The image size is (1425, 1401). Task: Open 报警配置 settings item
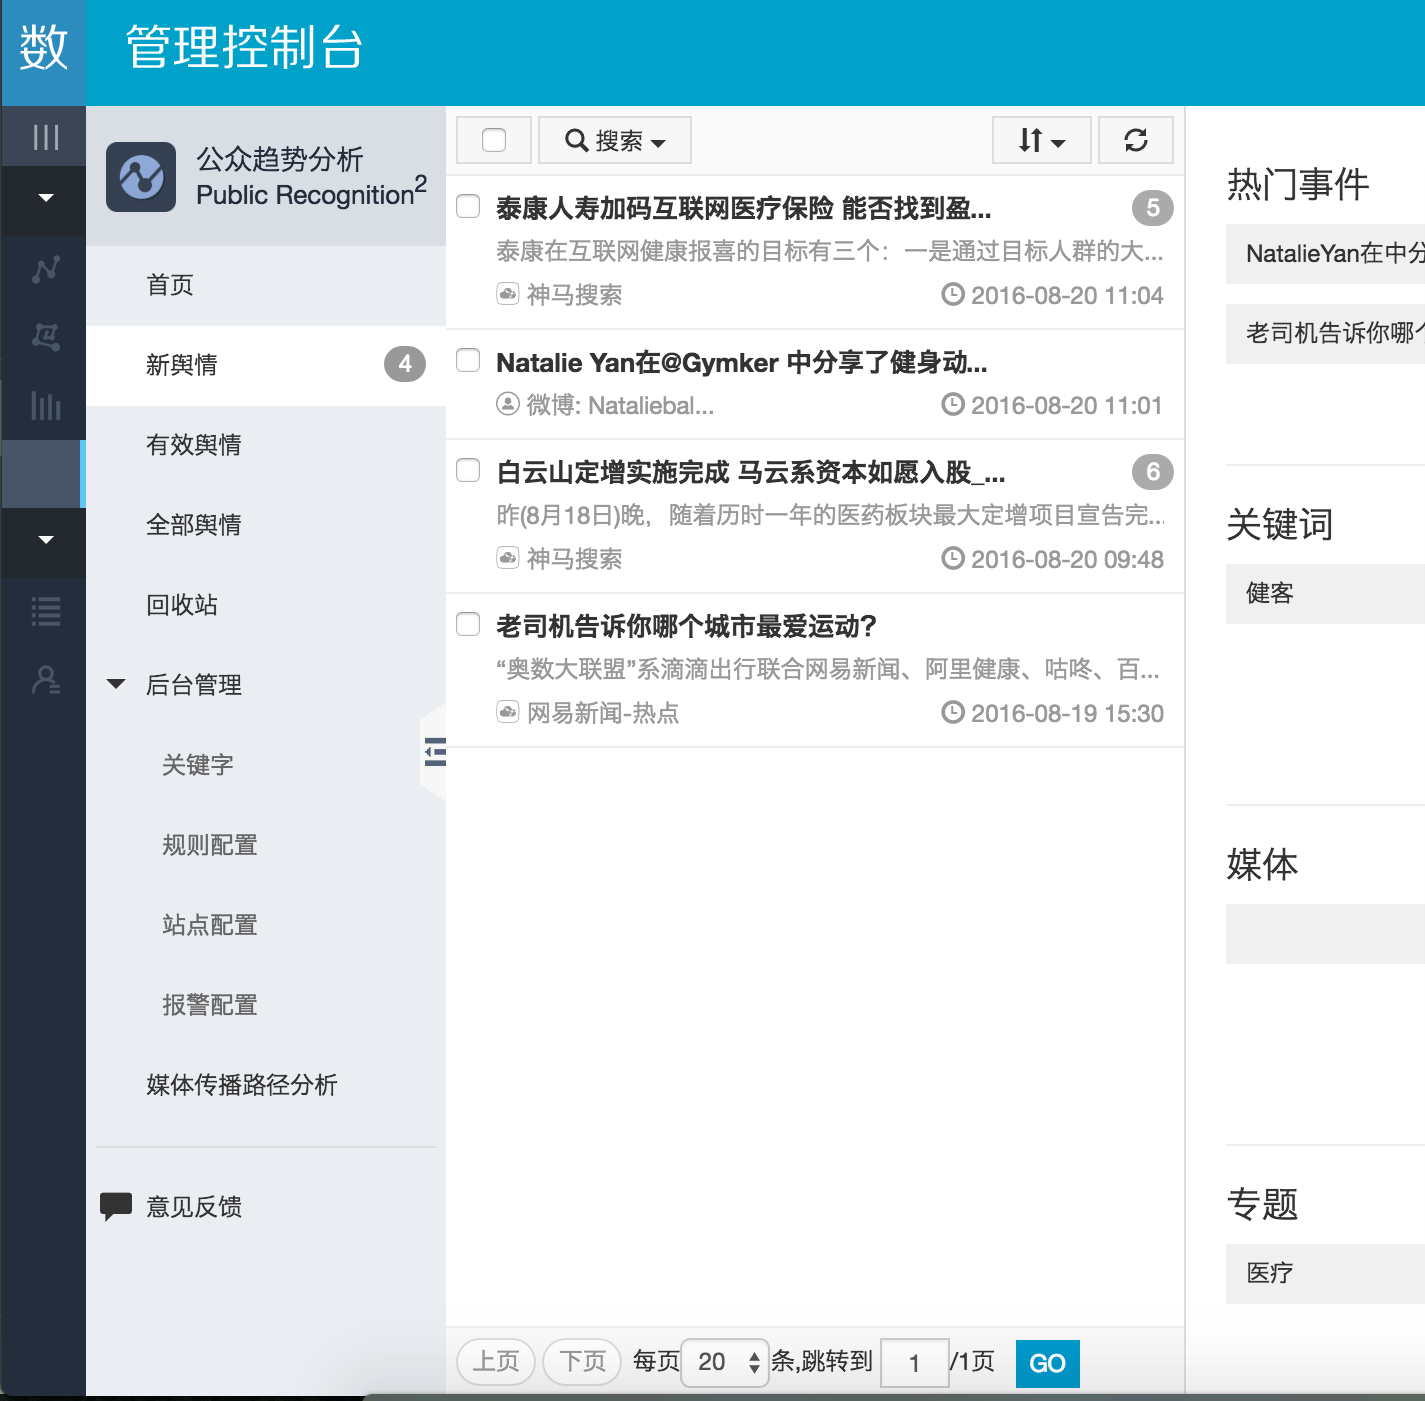[x=210, y=1005]
